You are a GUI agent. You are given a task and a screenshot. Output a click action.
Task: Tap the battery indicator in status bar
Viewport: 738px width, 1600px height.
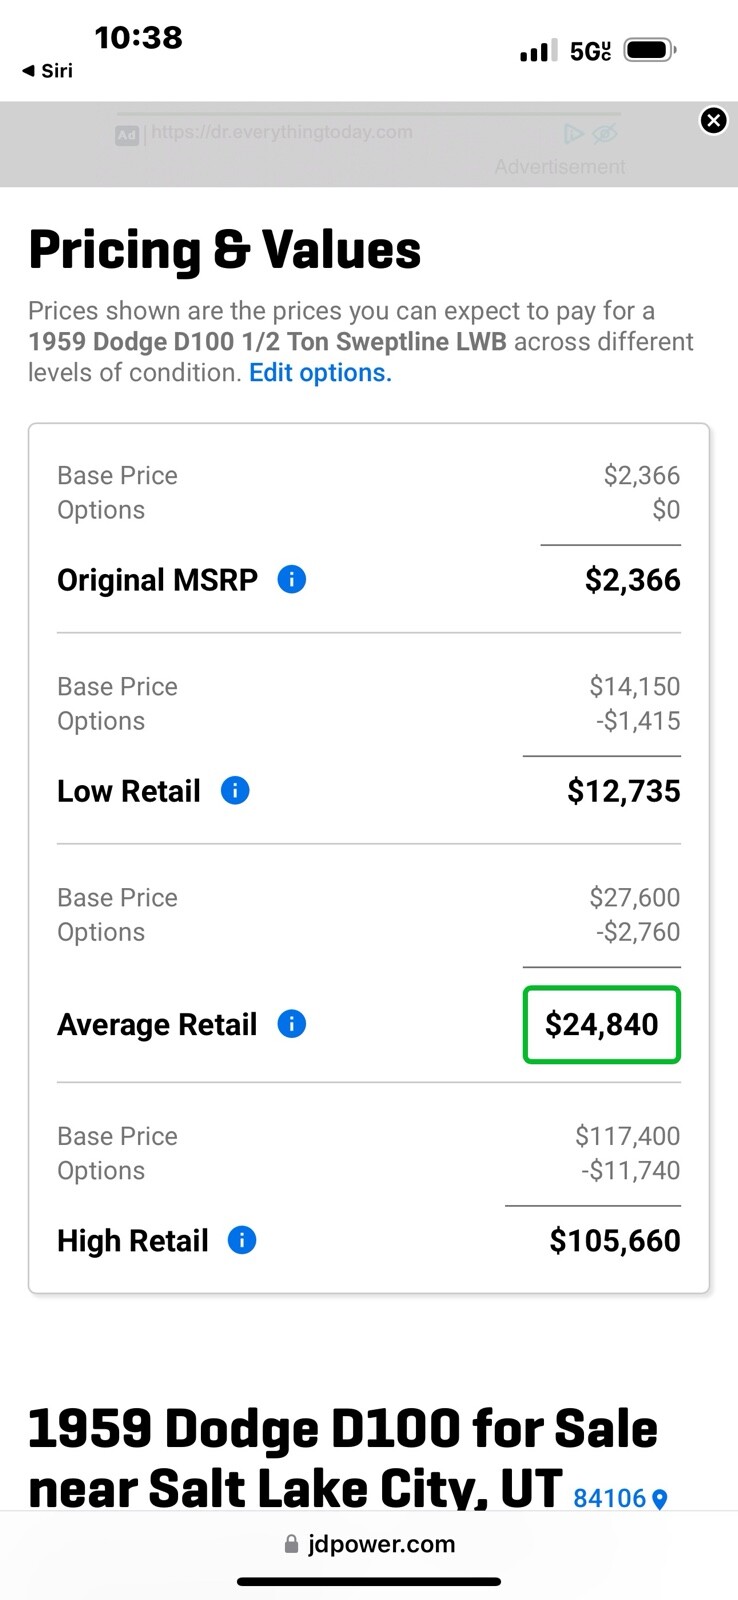650,50
